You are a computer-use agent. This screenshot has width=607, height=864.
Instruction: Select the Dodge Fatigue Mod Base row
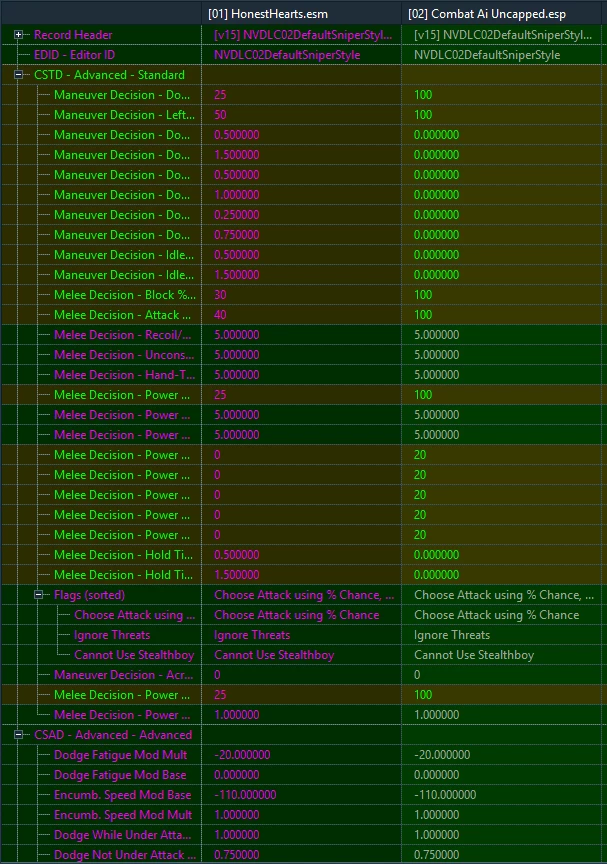click(304, 775)
